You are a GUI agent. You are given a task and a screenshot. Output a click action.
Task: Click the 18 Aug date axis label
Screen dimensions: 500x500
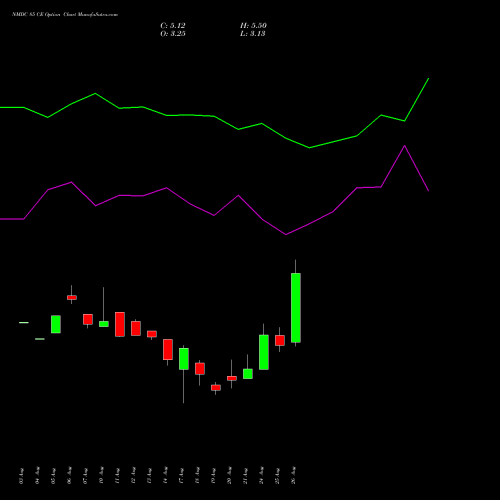coord(197,476)
